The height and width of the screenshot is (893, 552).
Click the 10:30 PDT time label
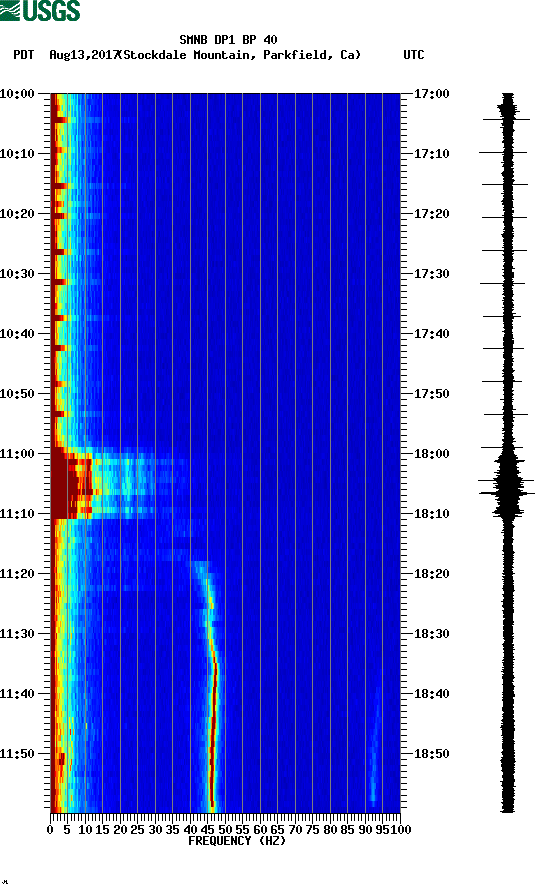pos(17,273)
